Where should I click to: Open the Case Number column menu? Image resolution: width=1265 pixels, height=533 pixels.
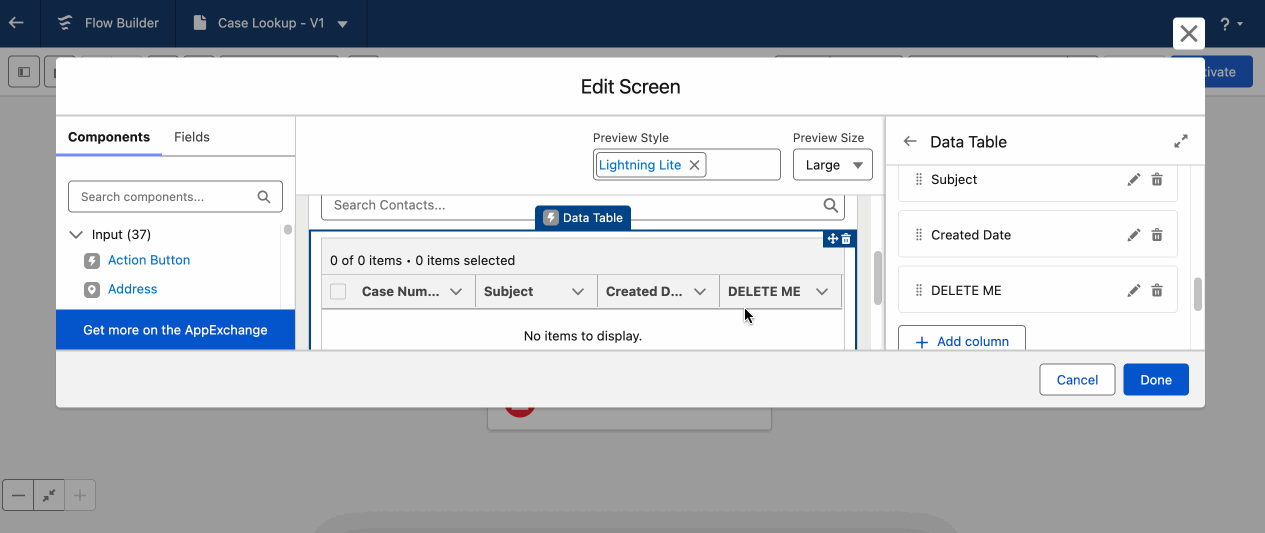click(x=456, y=292)
